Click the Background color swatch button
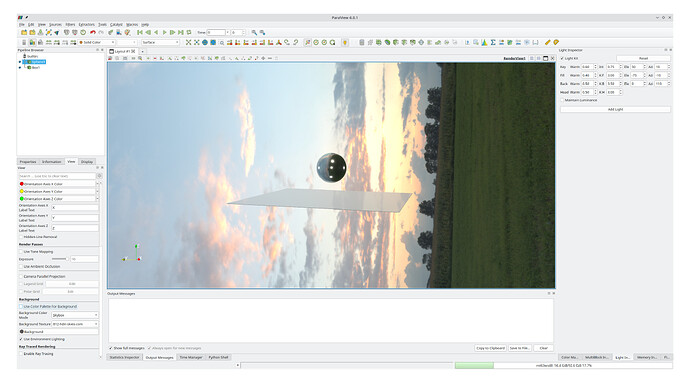The height and width of the screenshot is (388, 690). click(58, 332)
